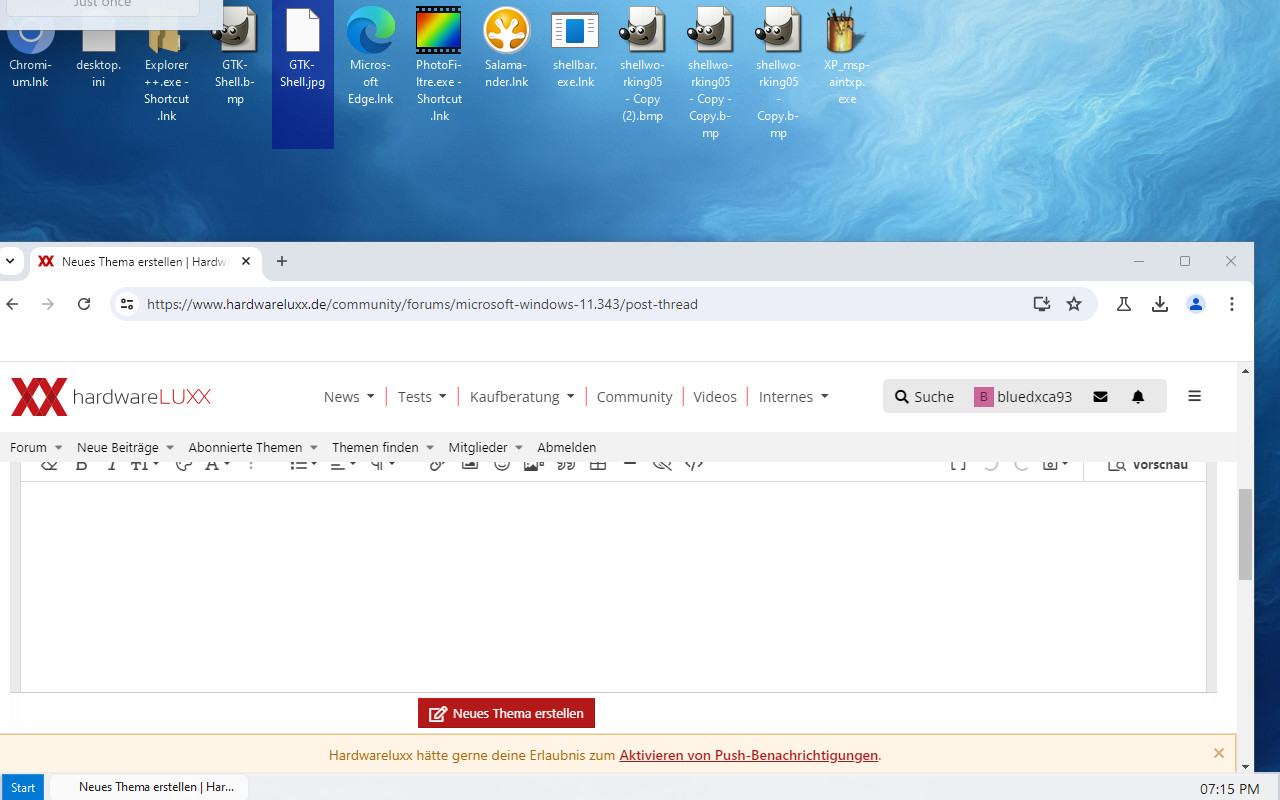Select the GTK-Shell.bmp desktop file
The height and width of the screenshot is (800, 1280).
[x=235, y=56]
